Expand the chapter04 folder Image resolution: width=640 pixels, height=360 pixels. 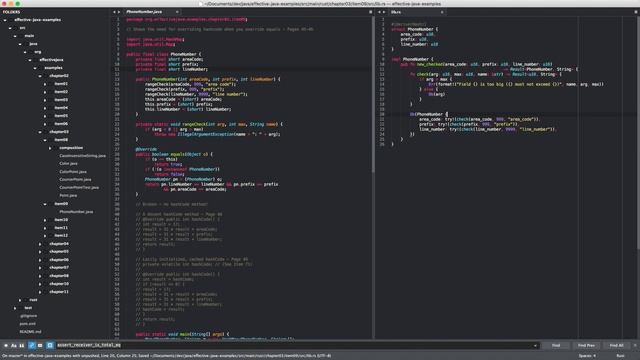click(x=40, y=244)
